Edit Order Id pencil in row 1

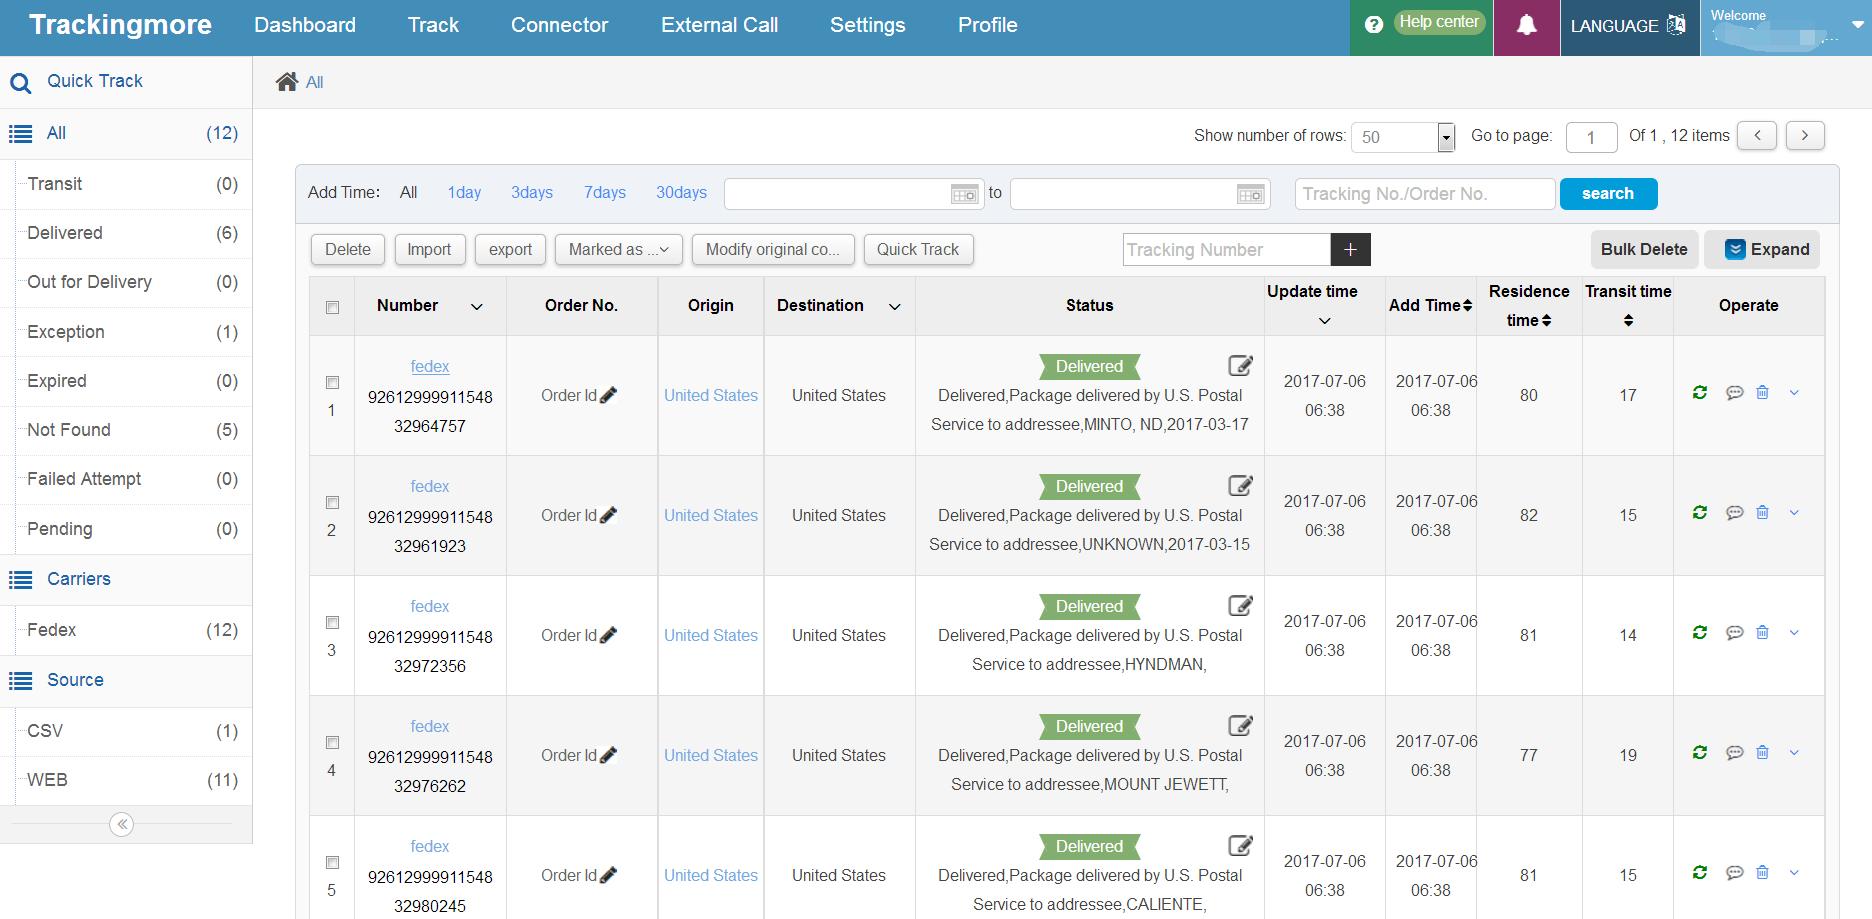[x=608, y=395]
